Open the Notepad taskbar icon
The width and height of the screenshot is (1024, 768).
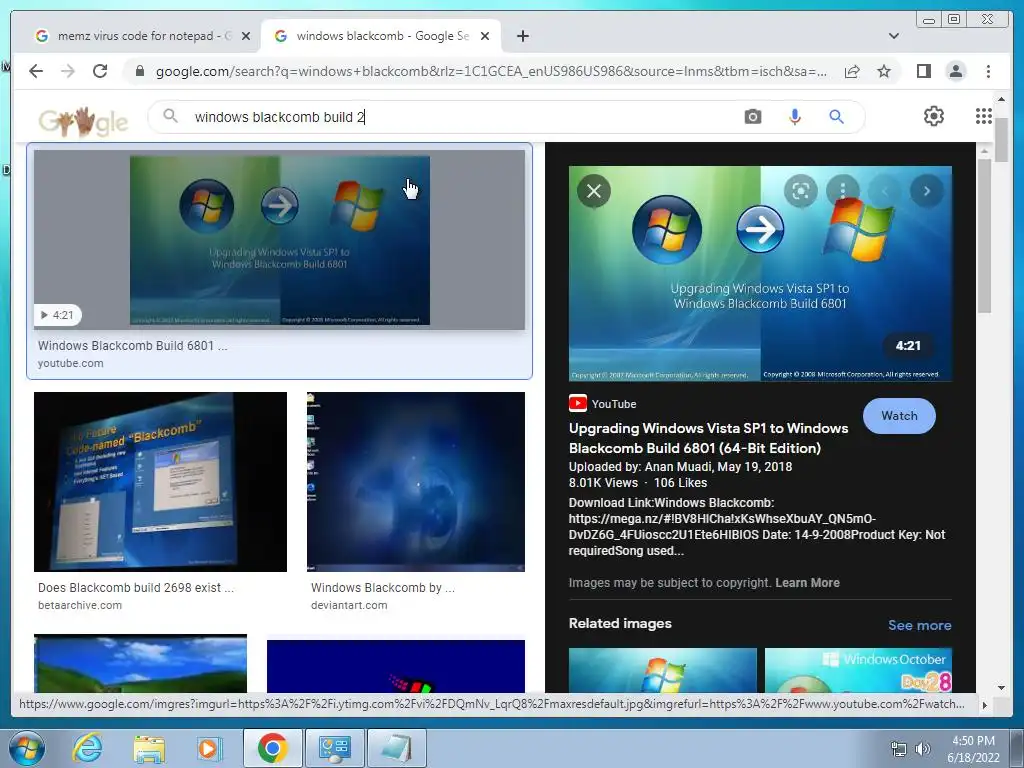(x=396, y=748)
